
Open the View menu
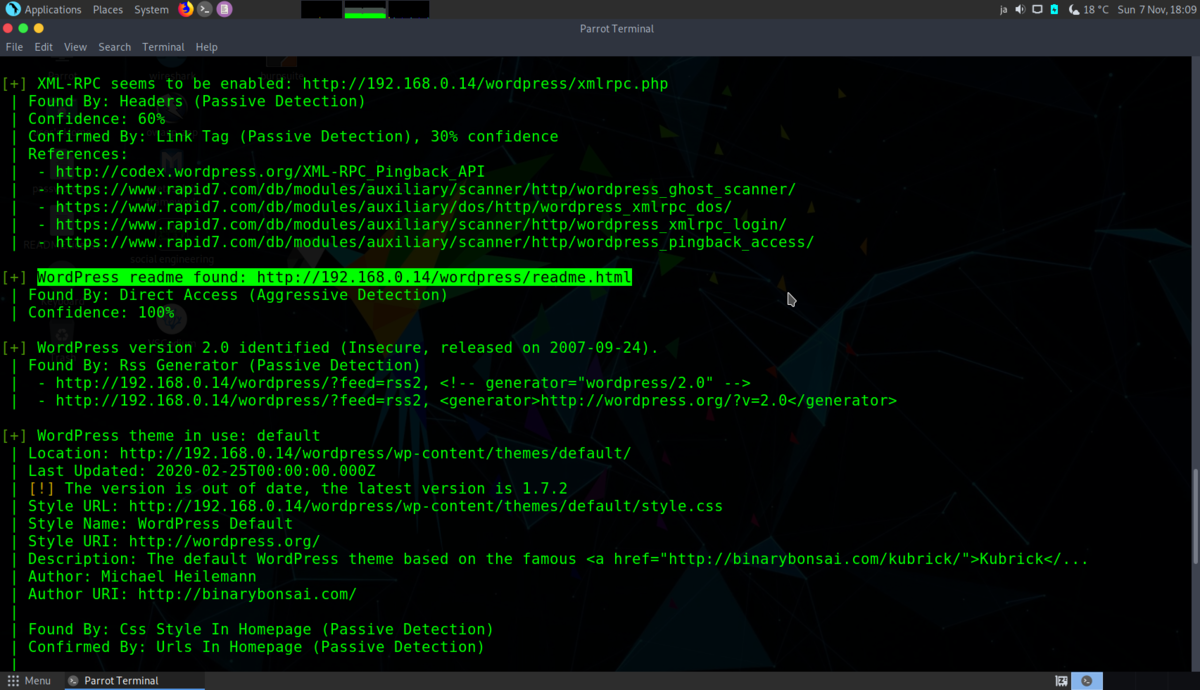(75, 47)
